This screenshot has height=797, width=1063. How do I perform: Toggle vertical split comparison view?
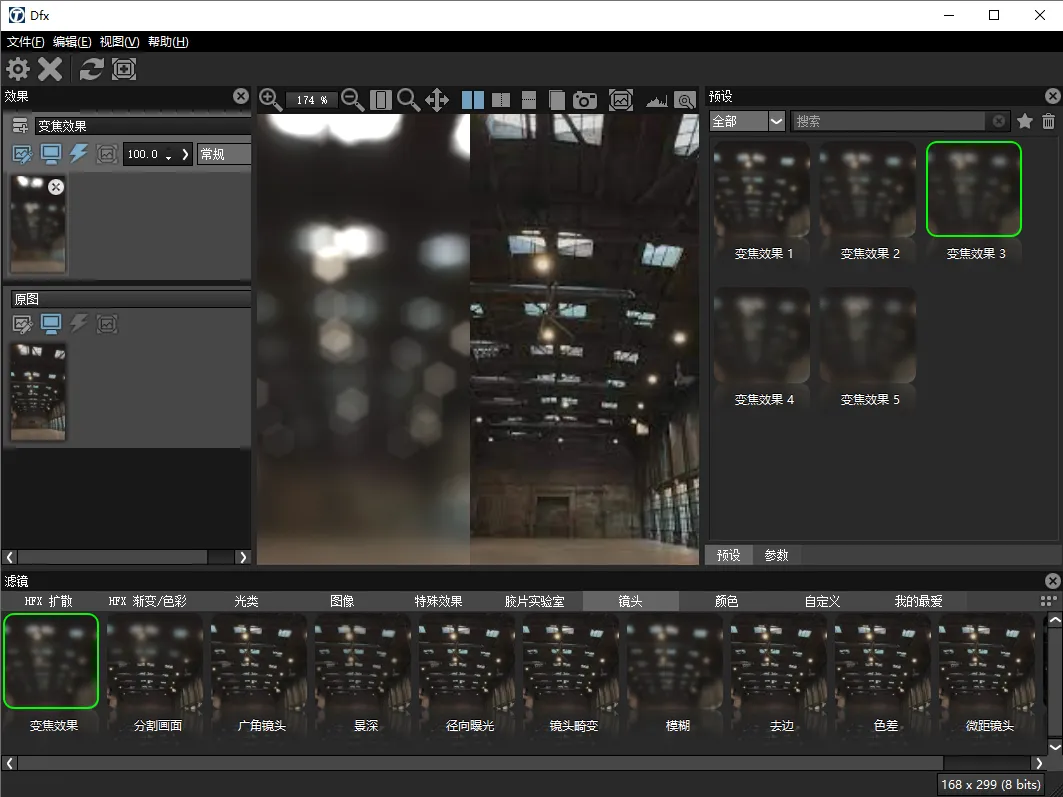coord(501,100)
